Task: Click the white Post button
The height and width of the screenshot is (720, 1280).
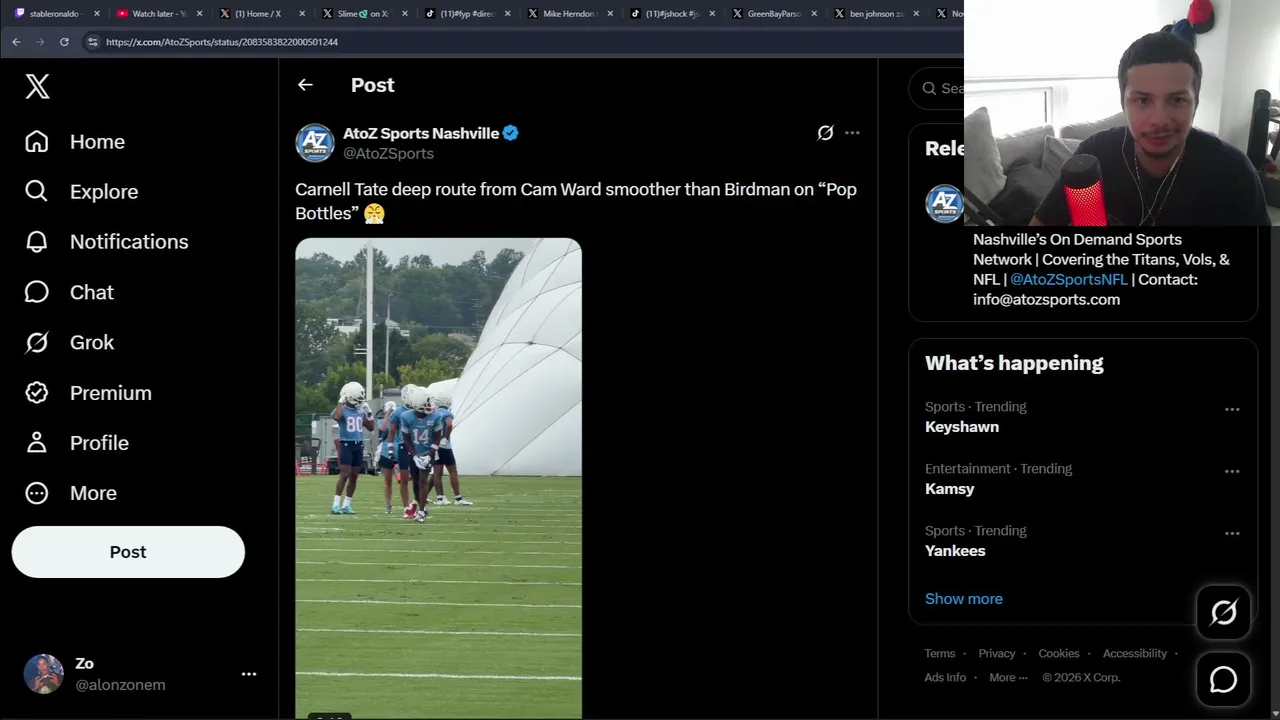Action: tap(128, 552)
